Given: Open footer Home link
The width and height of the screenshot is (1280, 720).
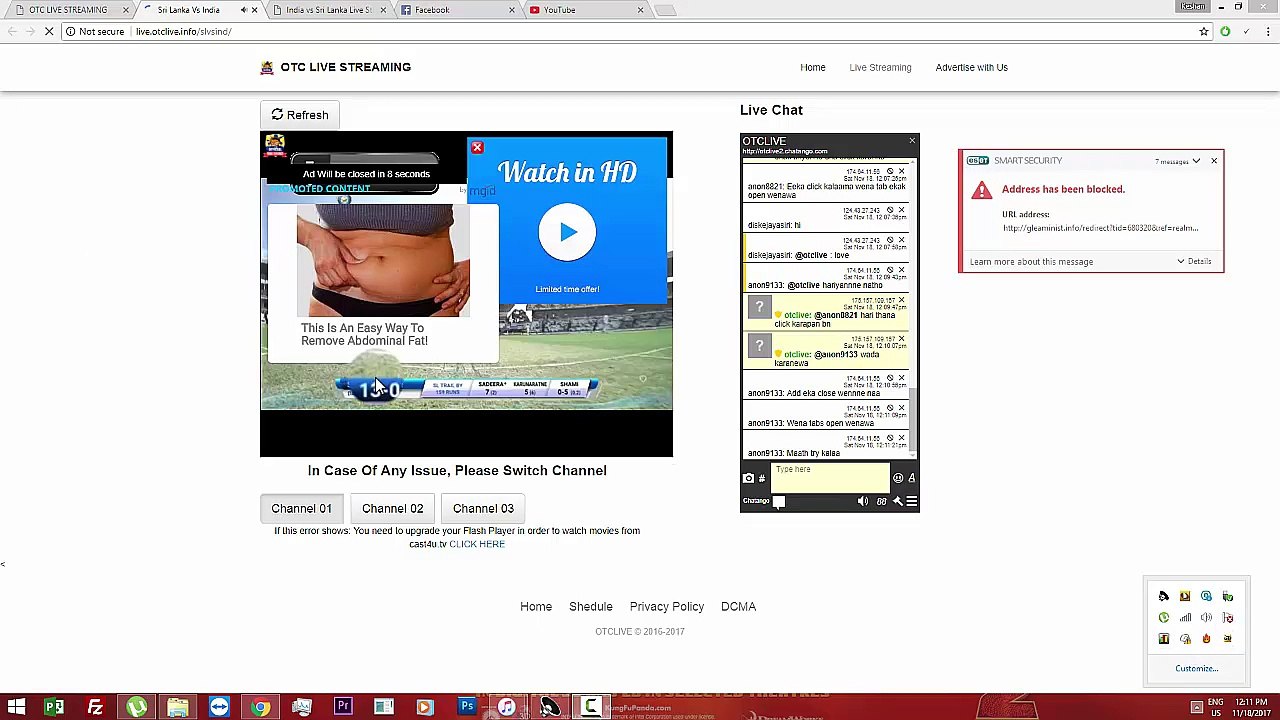Looking at the screenshot, I should [536, 606].
